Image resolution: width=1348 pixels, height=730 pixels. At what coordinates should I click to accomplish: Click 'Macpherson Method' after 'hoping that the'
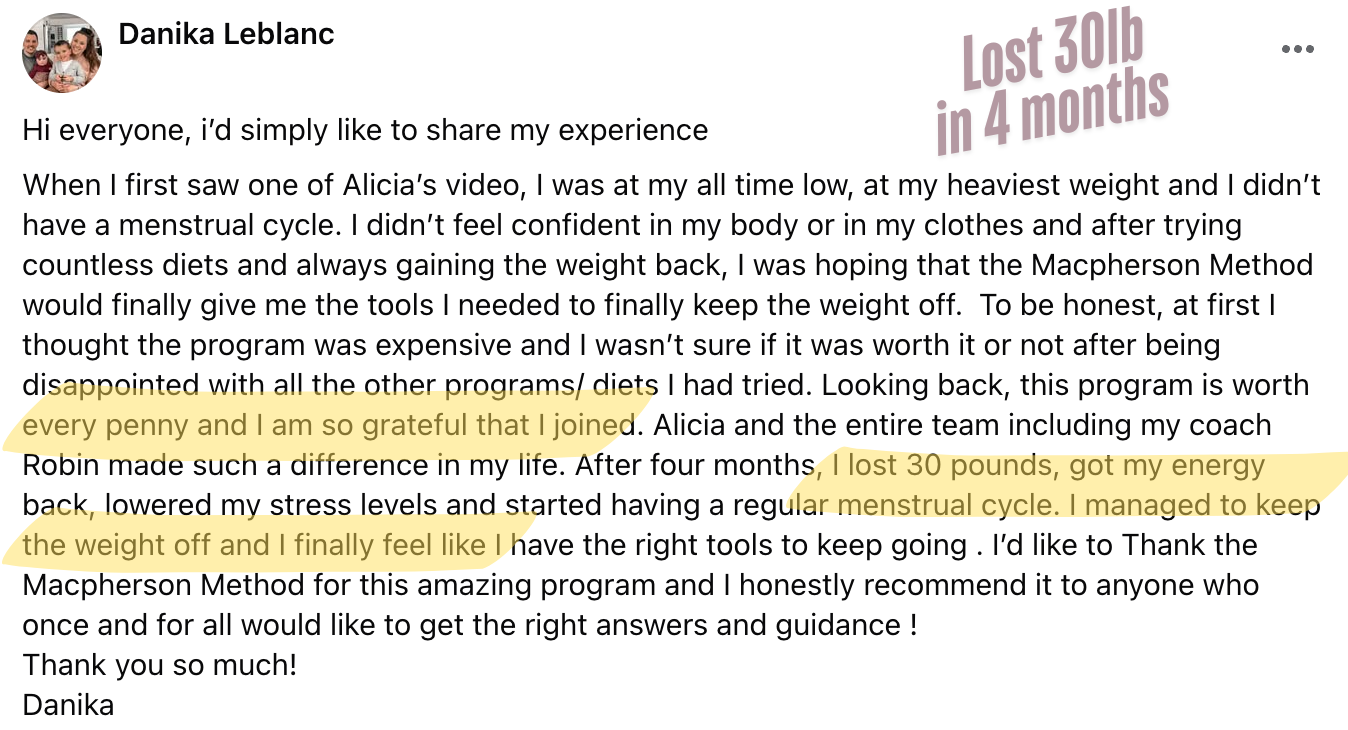pos(1172,265)
